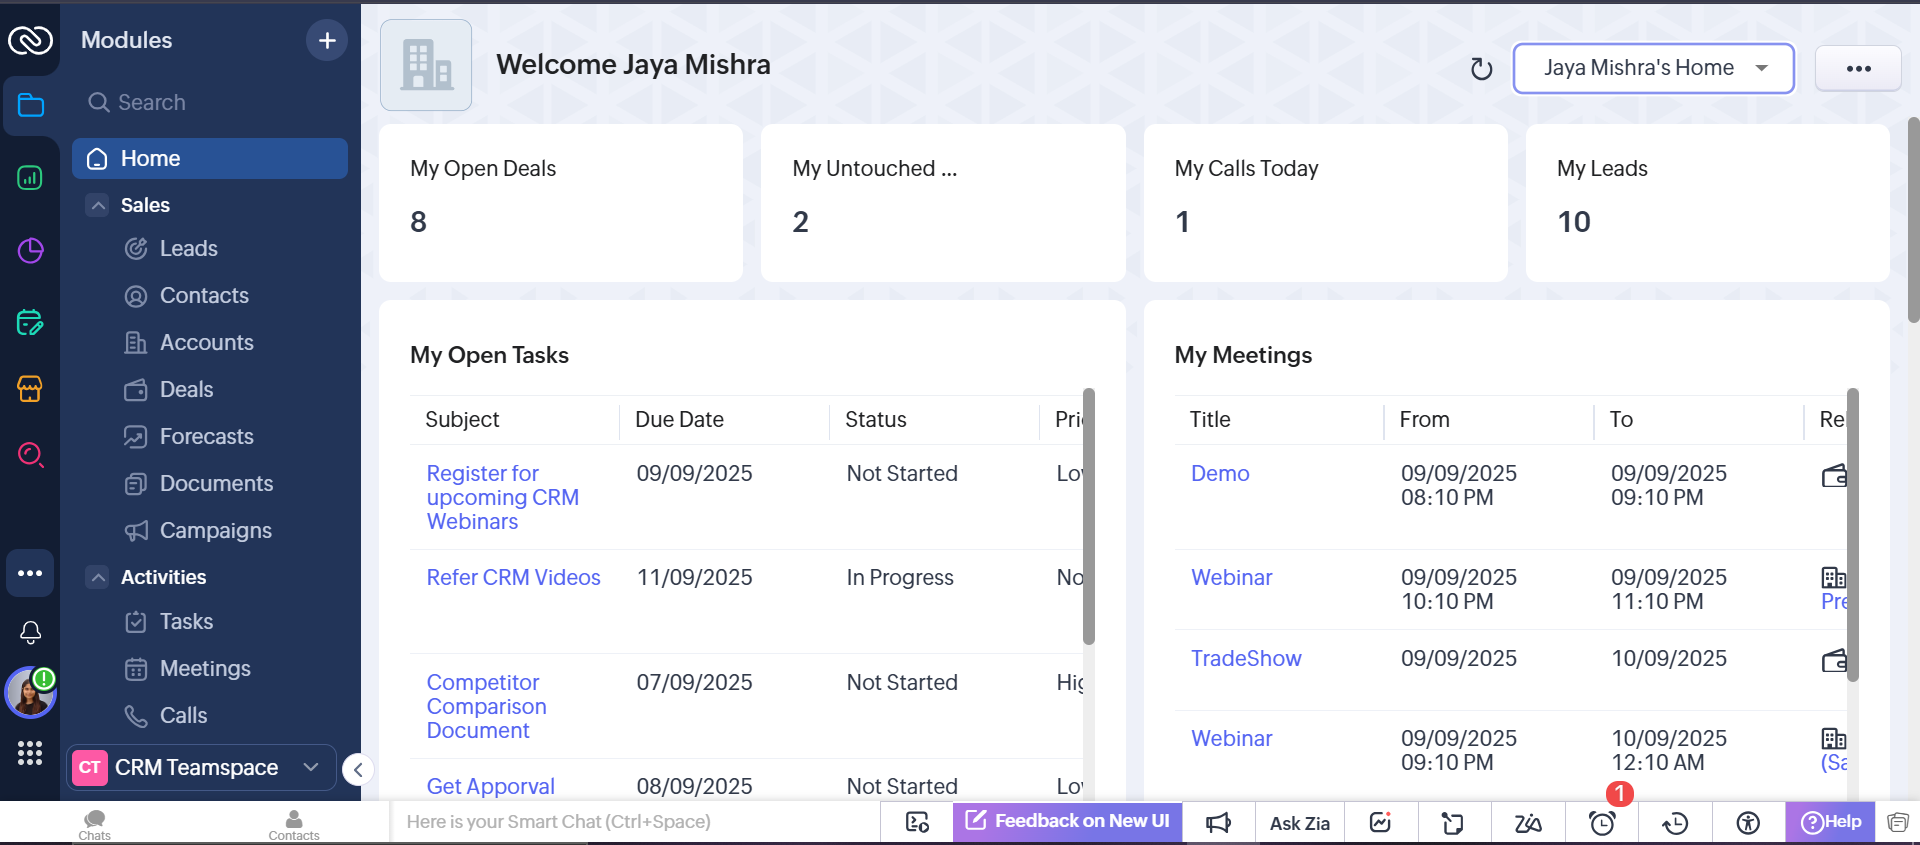
Task: Collapse the Activities section
Action: coord(98,577)
